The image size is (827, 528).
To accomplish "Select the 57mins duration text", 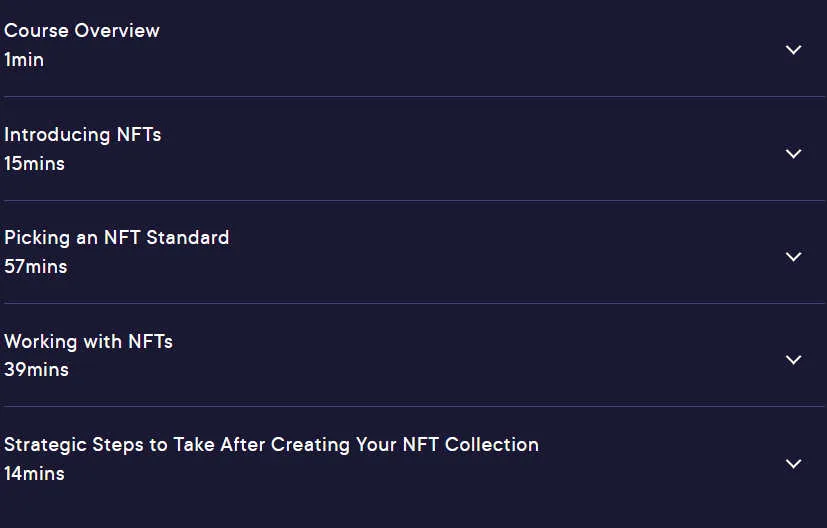I will click(36, 266).
